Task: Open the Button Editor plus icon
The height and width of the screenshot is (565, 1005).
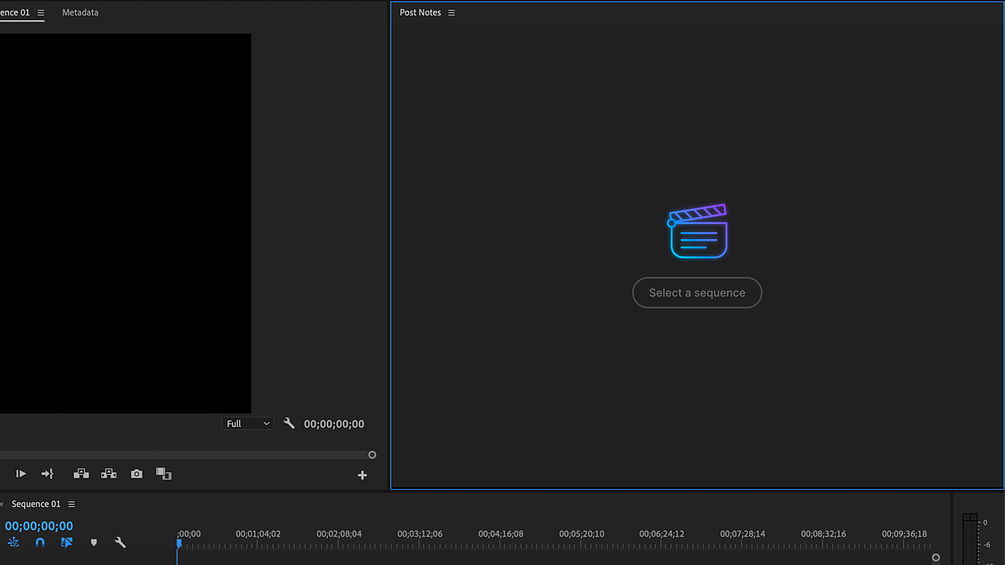Action: pyautogui.click(x=362, y=475)
